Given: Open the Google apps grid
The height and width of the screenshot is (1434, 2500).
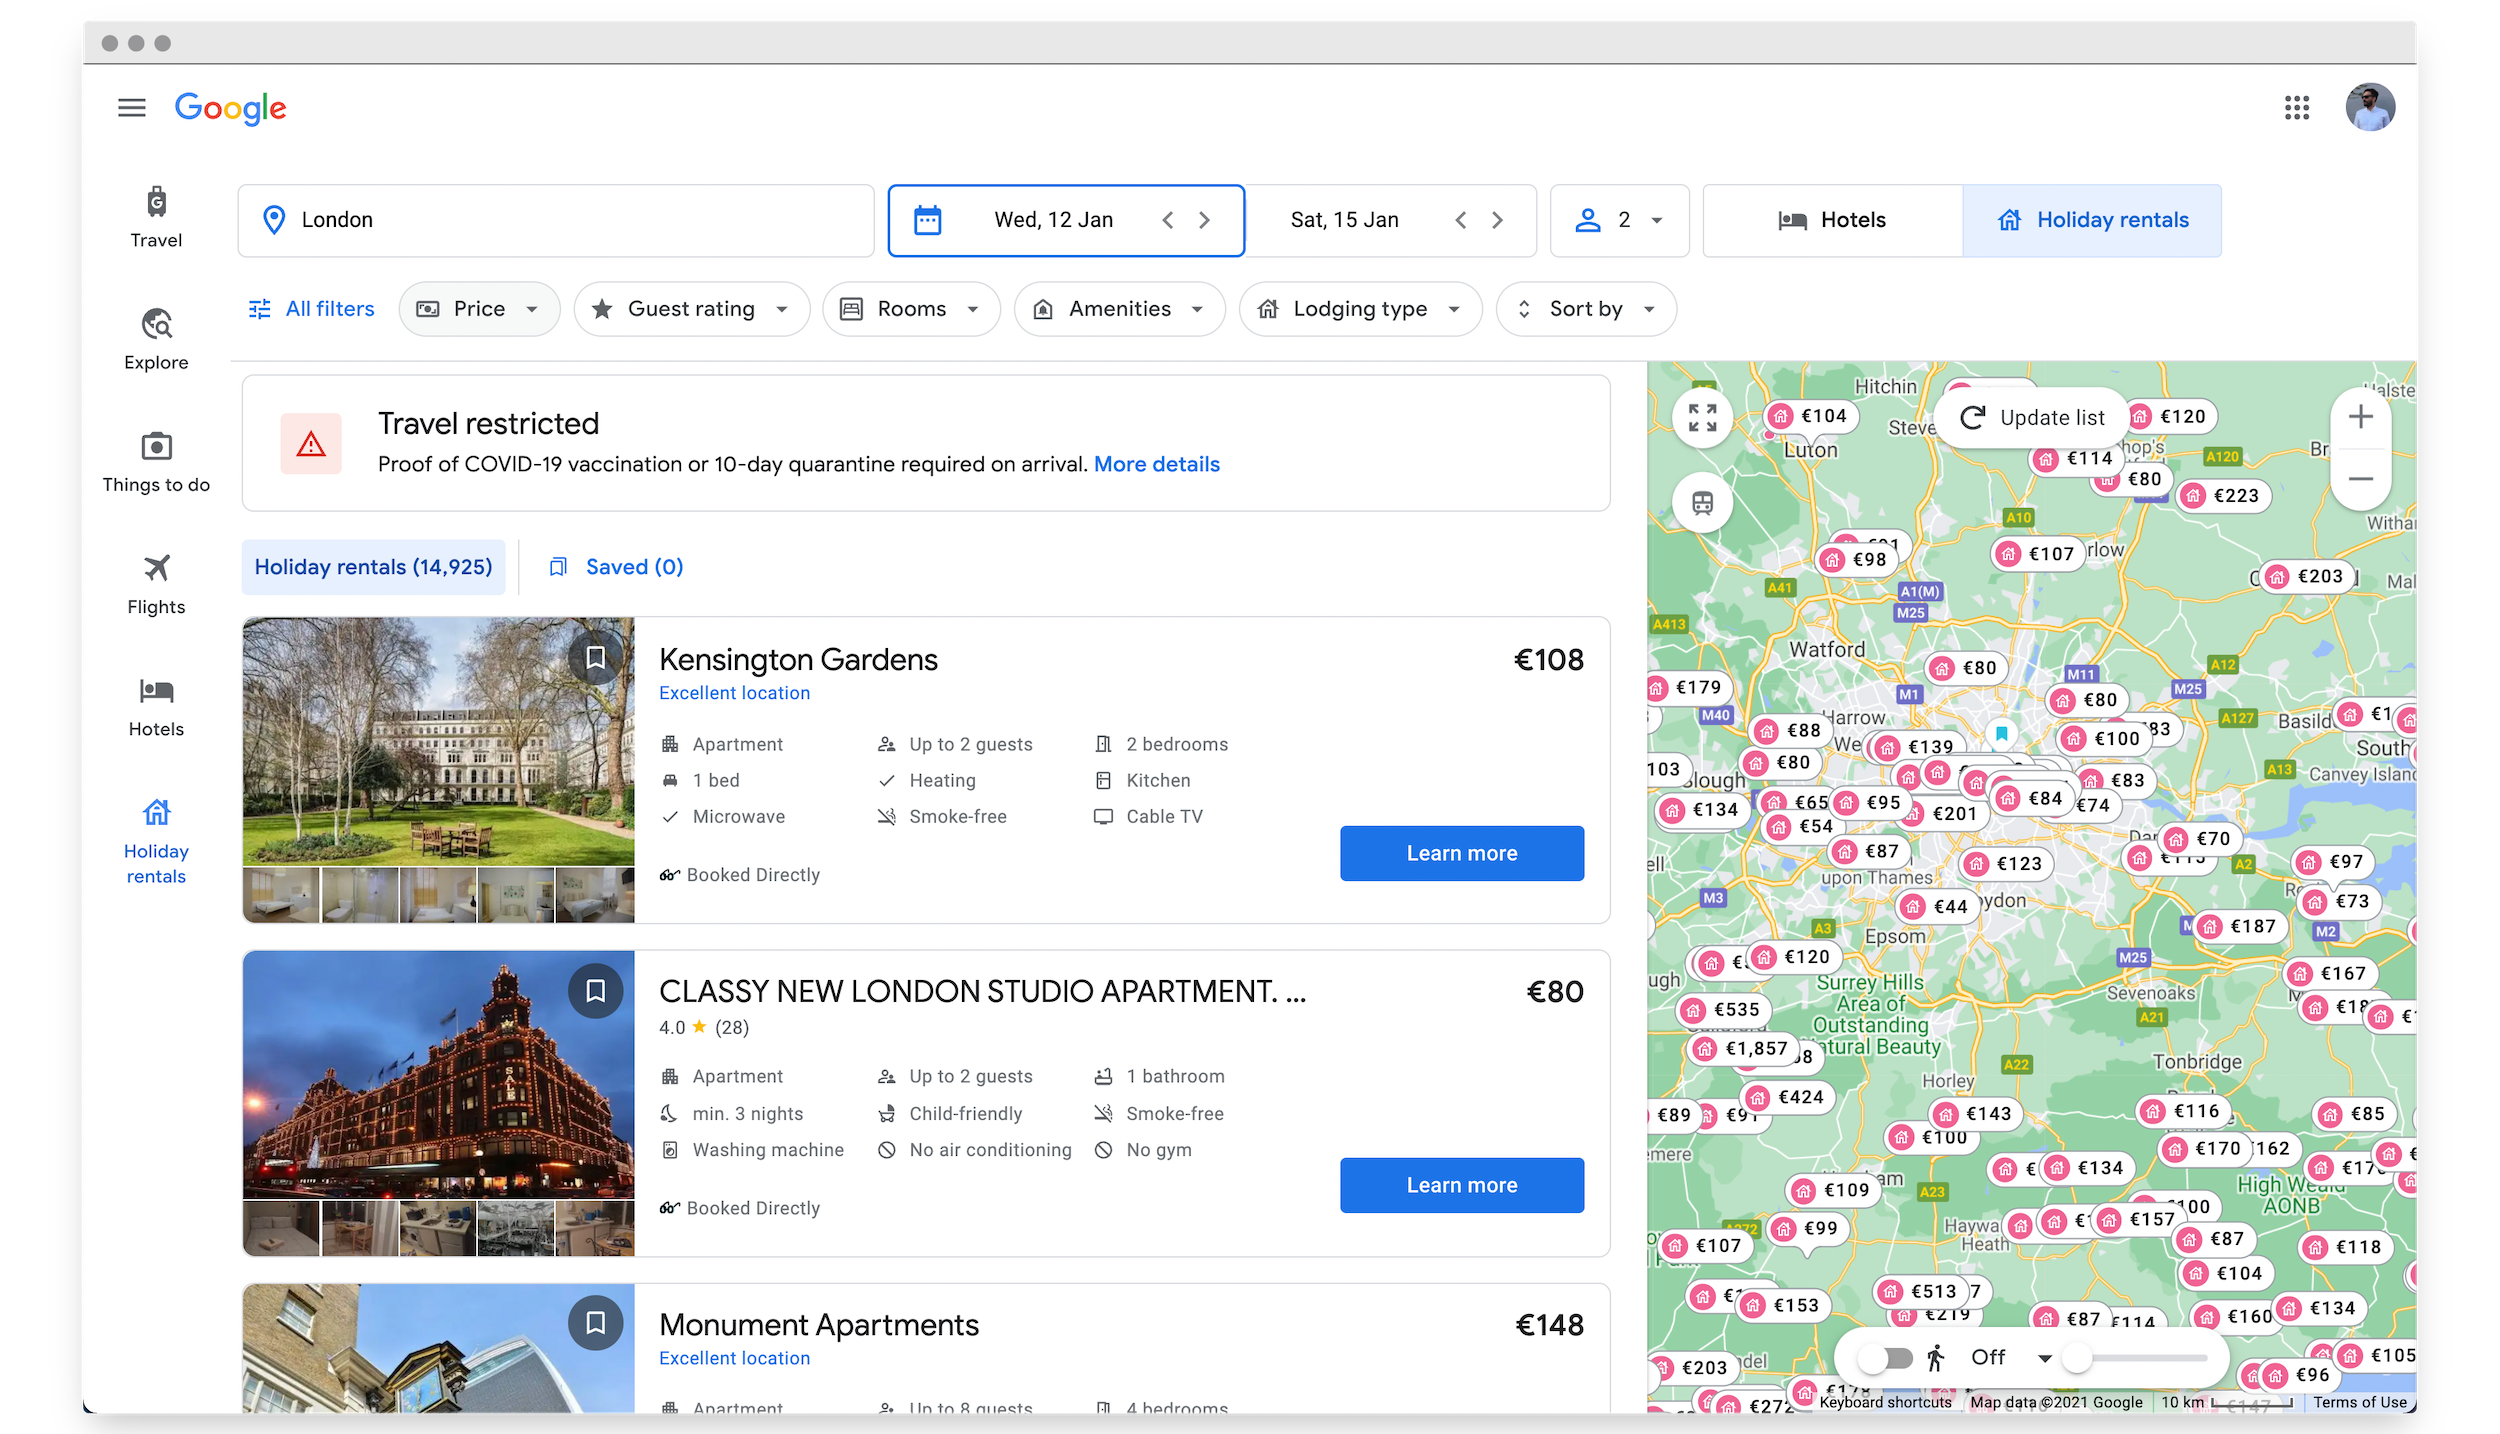Looking at the screenshot, I should [x=2297, y=107].
